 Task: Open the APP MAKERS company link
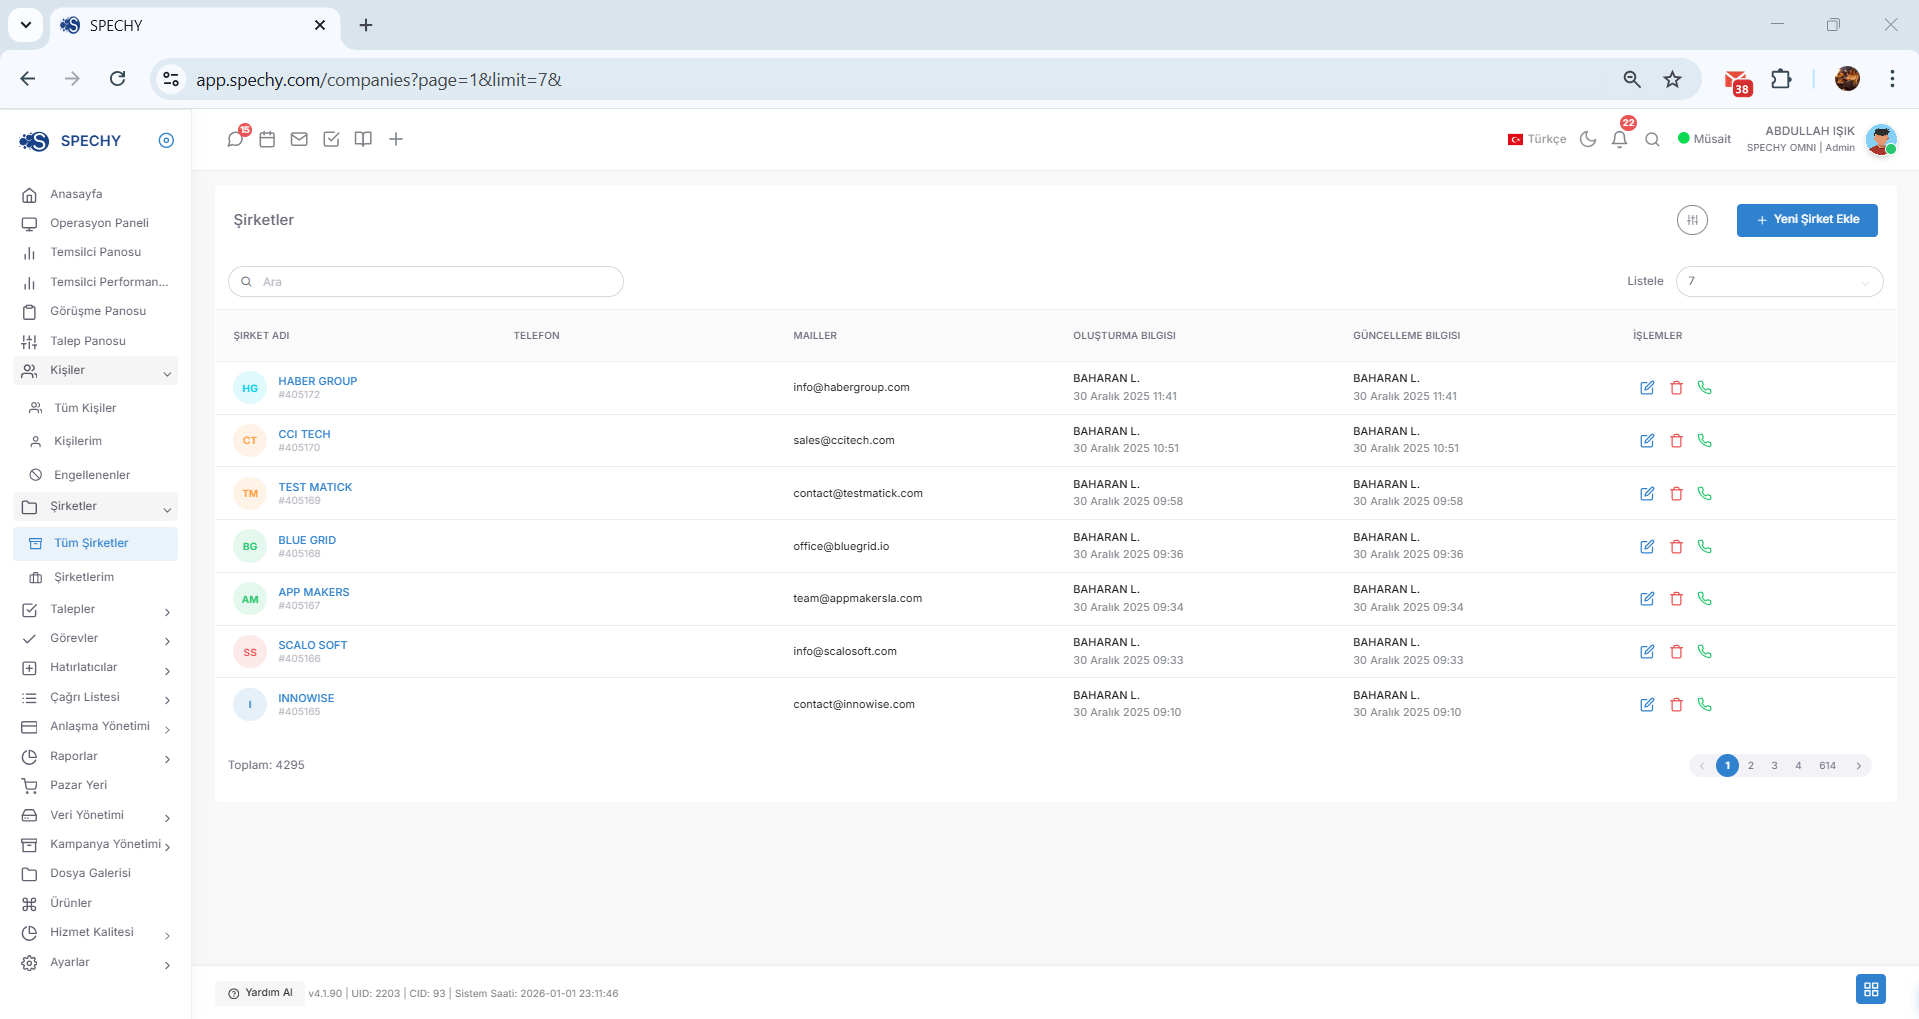click(x=313, y=592)
